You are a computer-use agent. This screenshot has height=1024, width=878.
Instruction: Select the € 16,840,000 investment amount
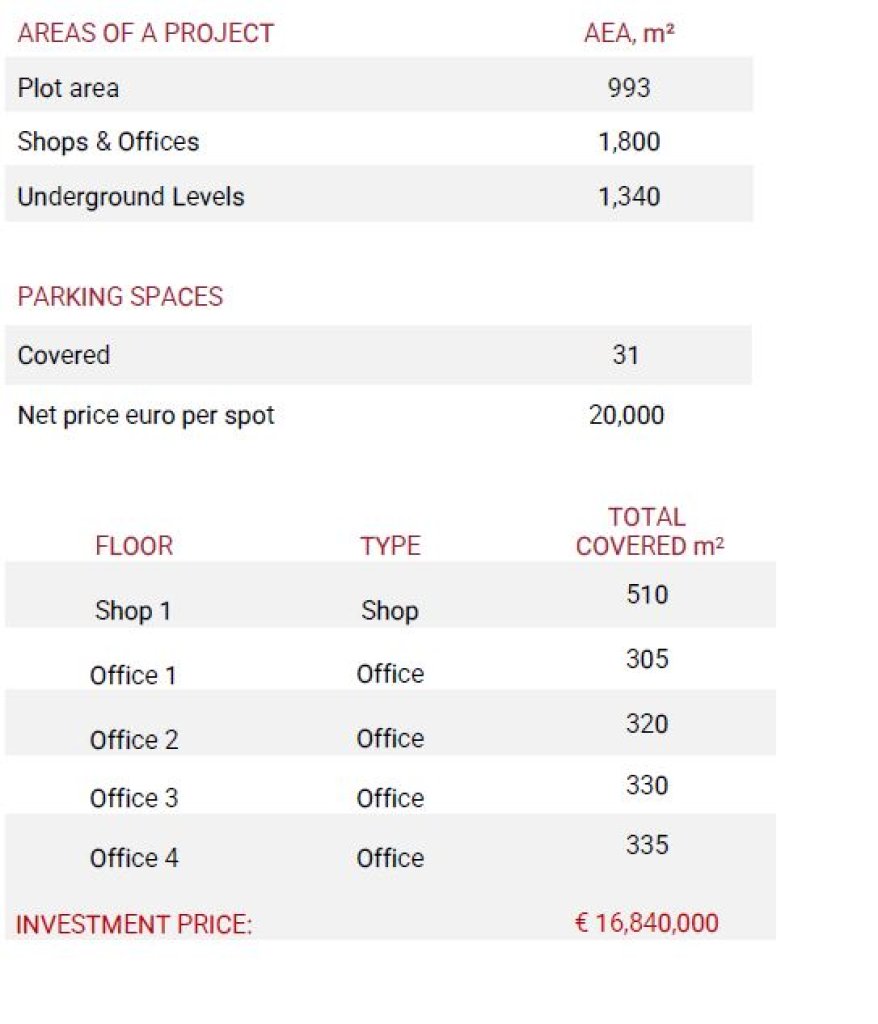pos(647,923)
